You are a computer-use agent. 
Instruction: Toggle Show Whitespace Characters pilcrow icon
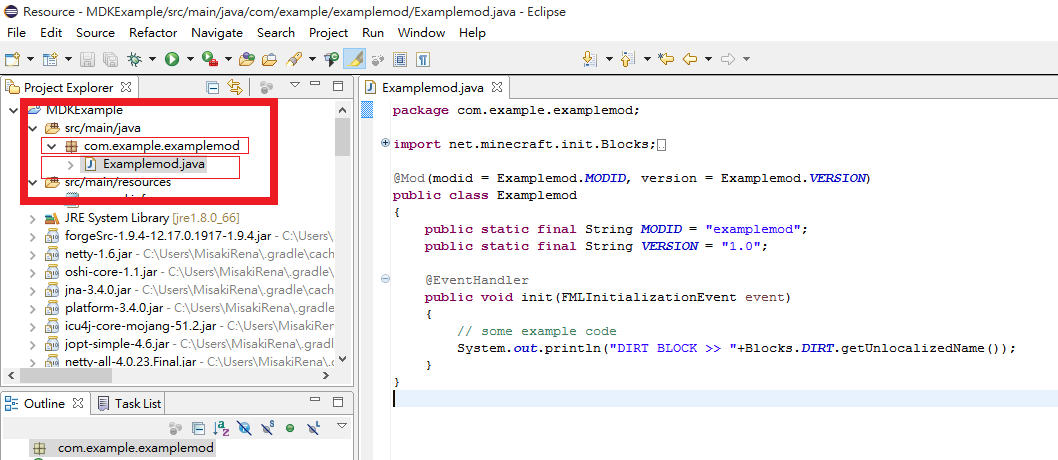(x=422, y=59)
